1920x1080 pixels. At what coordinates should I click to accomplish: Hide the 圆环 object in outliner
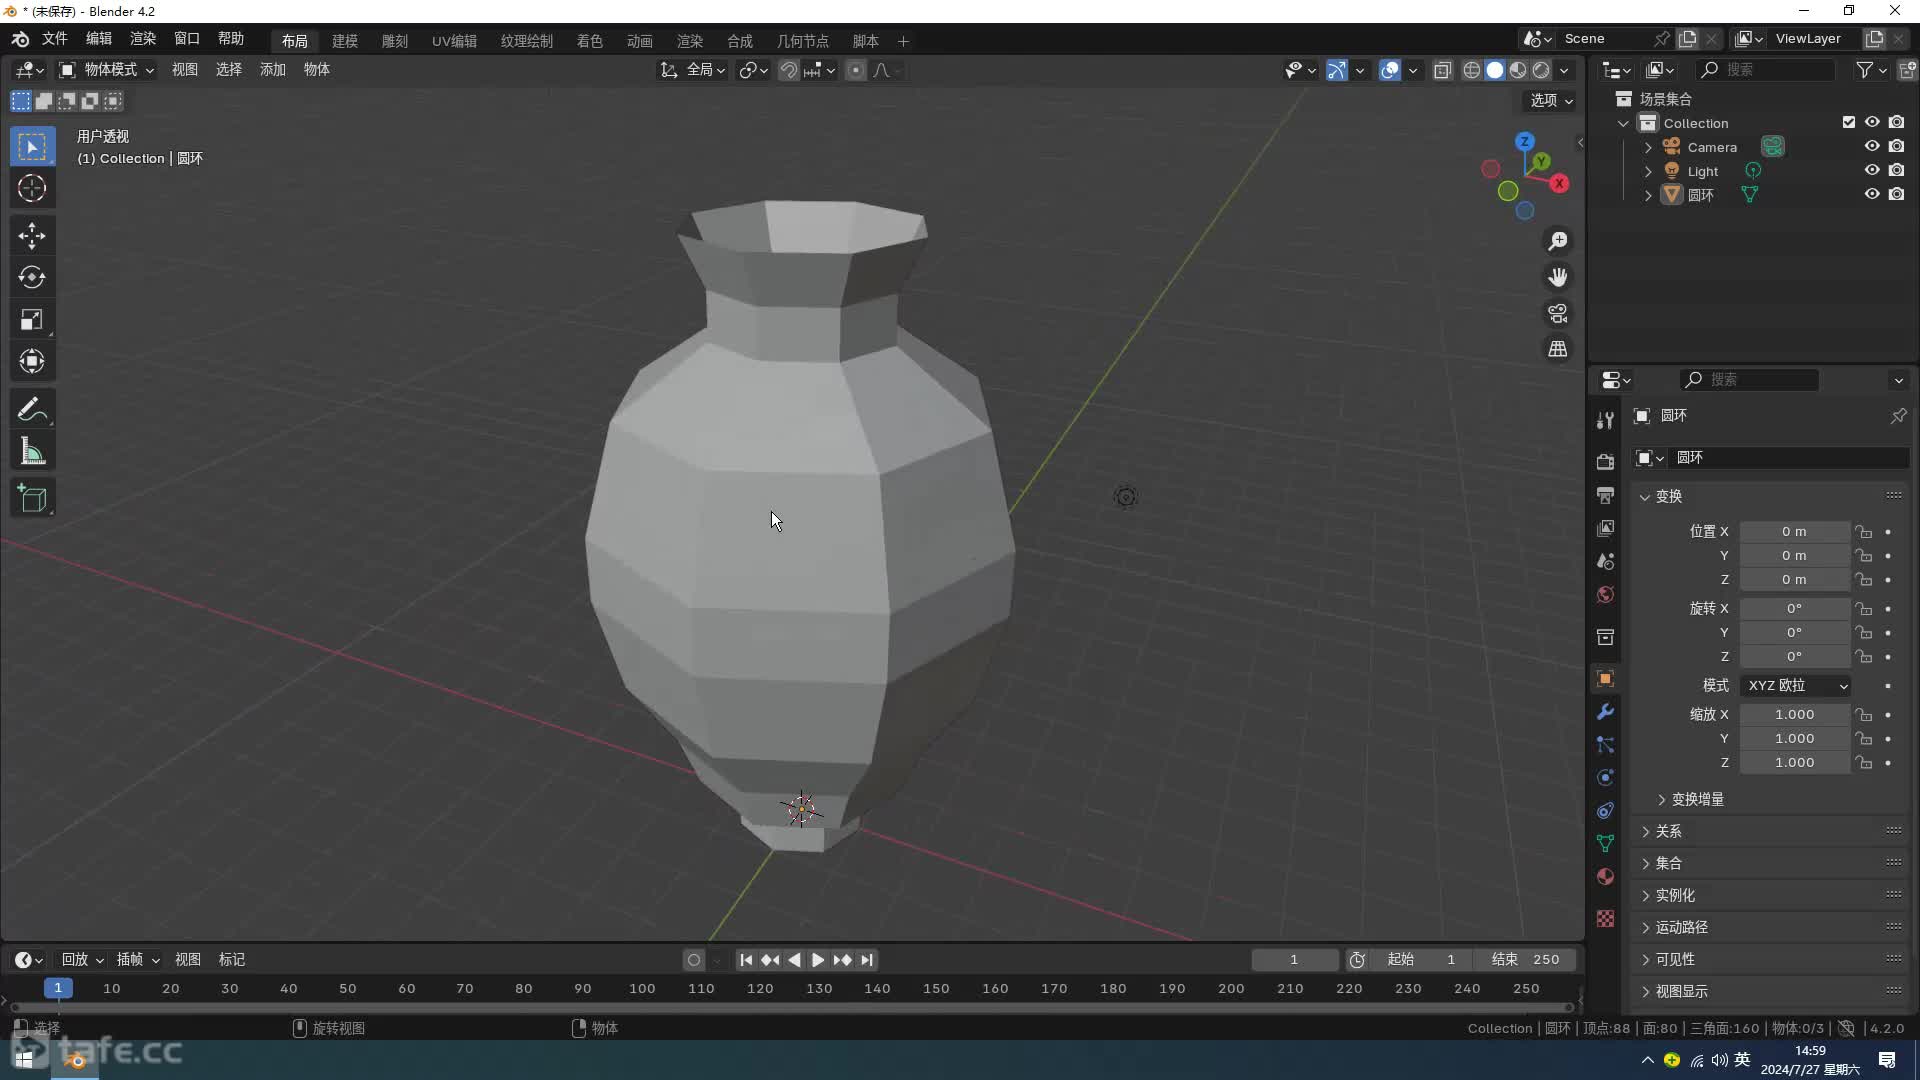click(x=1872, y=194)
